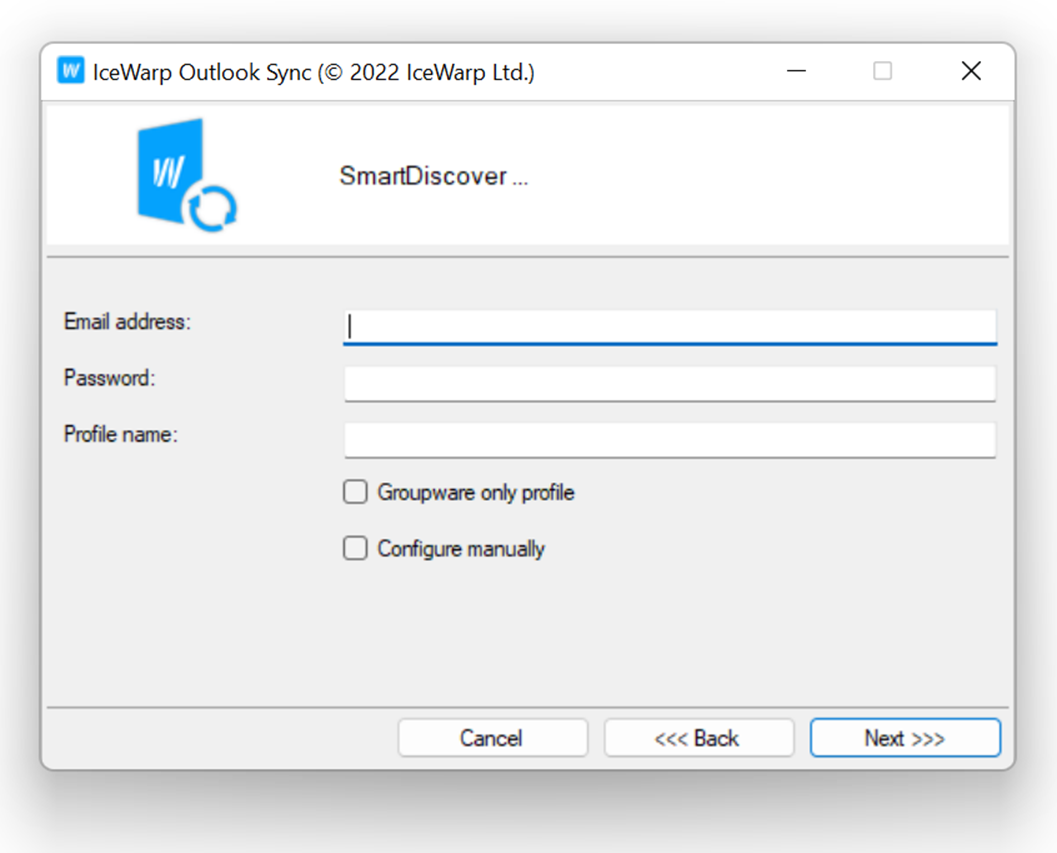The height and width of the screenshot is (853, 1057).
Task: Go back with the <<< Back button
Action: click(x=698, y=738)
